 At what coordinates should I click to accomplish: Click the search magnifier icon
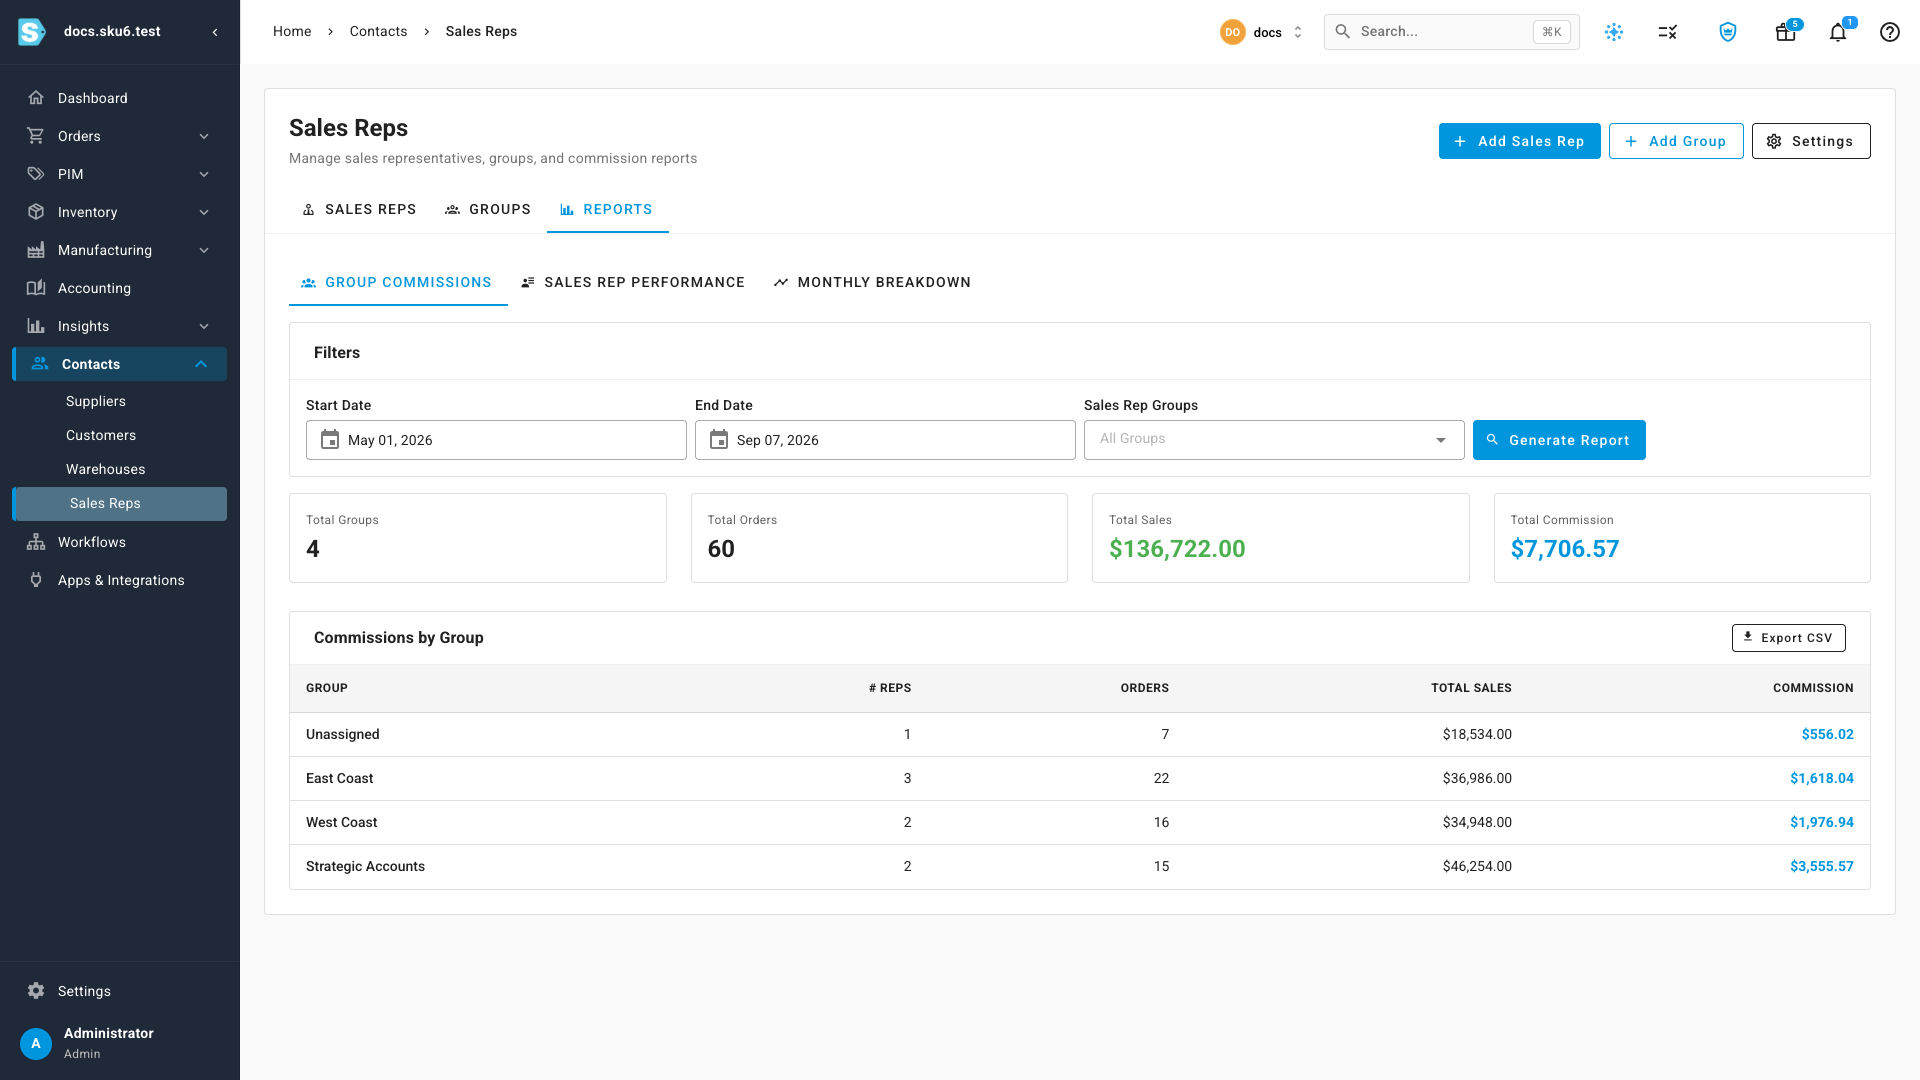pos(1343,32)
